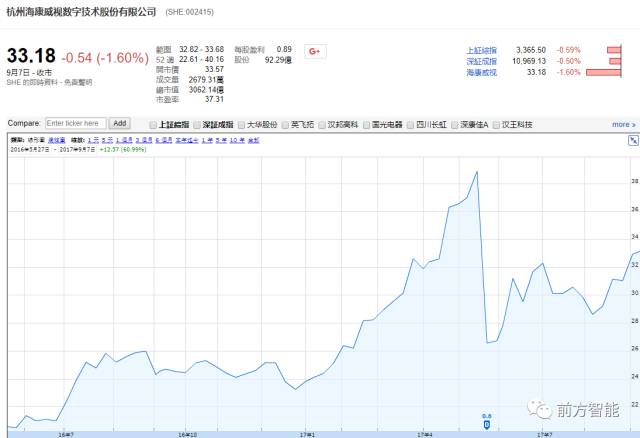
Task: Click the EPS value 0.89
Action: tap(284, 49)
